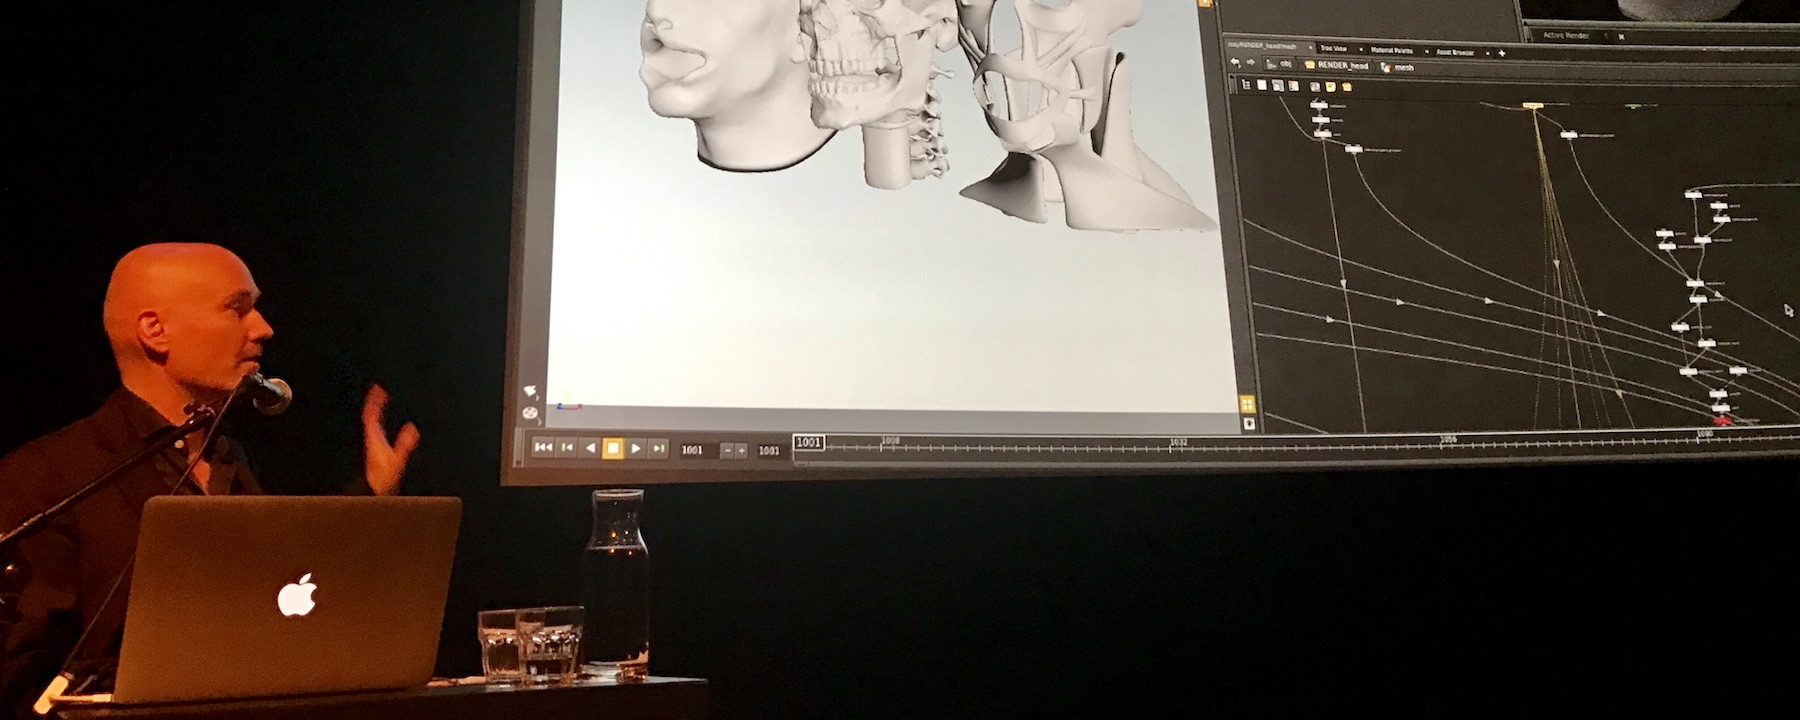Go forward in network path history
Viewport: 1800px width, 720px height.
1250,62
